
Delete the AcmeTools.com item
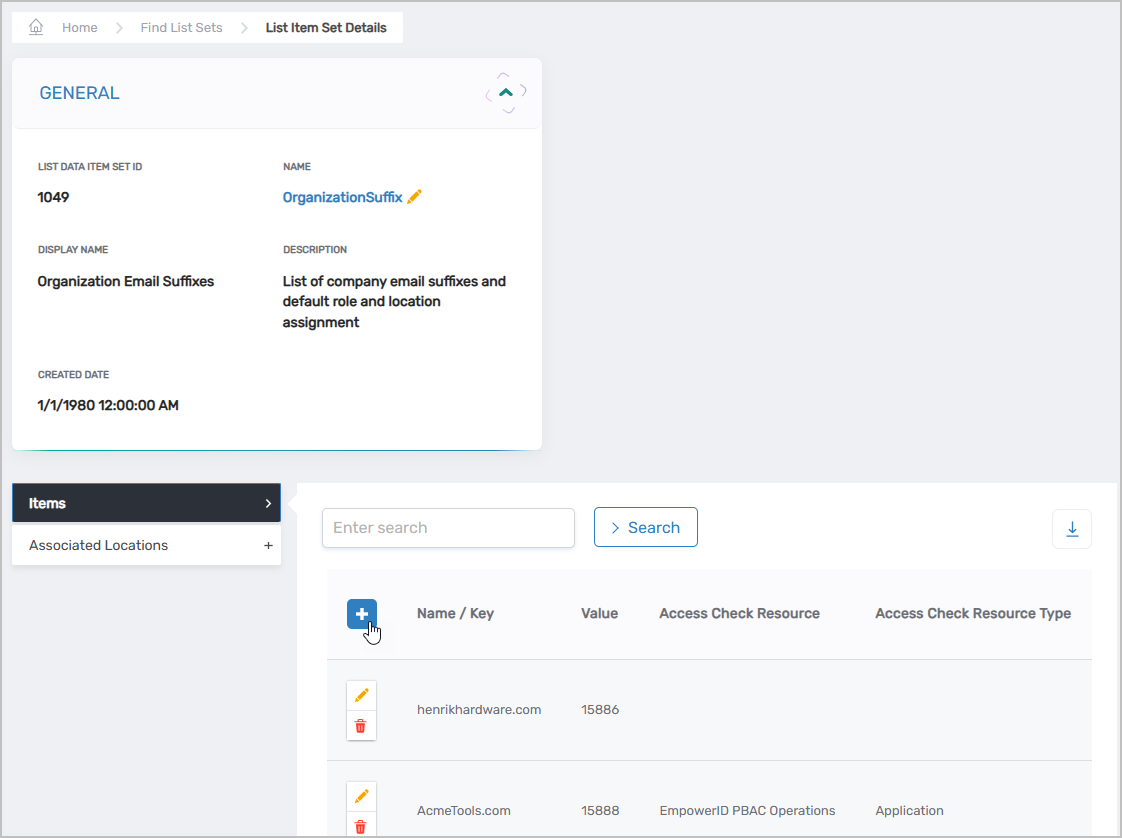[x=361, y=826]
